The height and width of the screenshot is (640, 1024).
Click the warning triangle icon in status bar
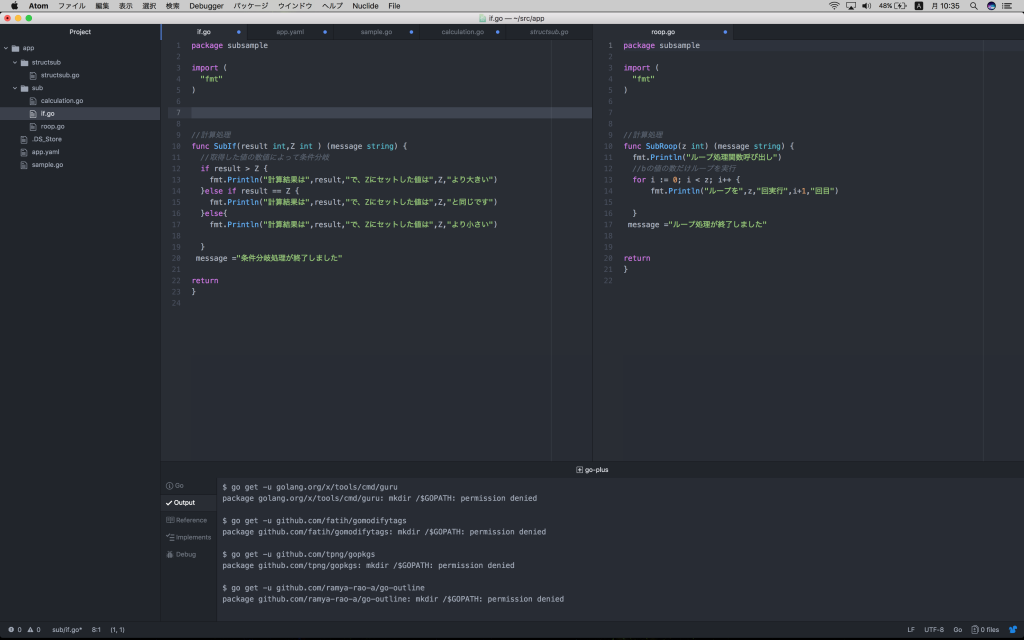pos(31,630)
